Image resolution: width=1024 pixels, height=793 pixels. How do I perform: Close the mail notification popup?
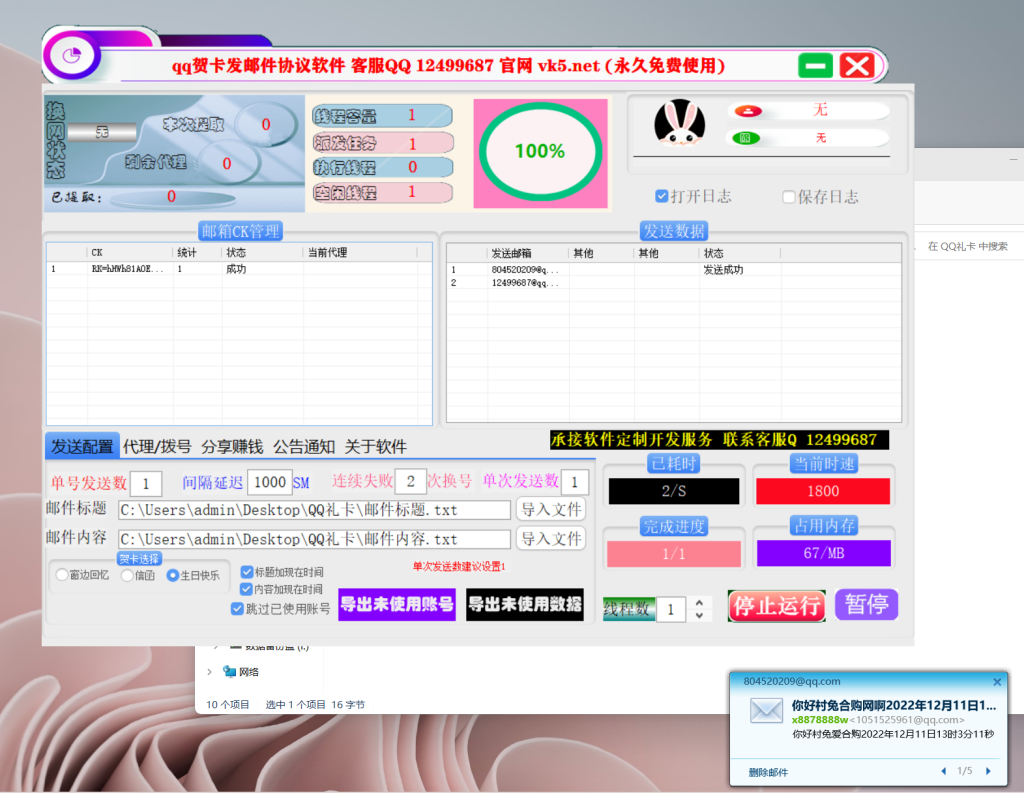point(997,682)
